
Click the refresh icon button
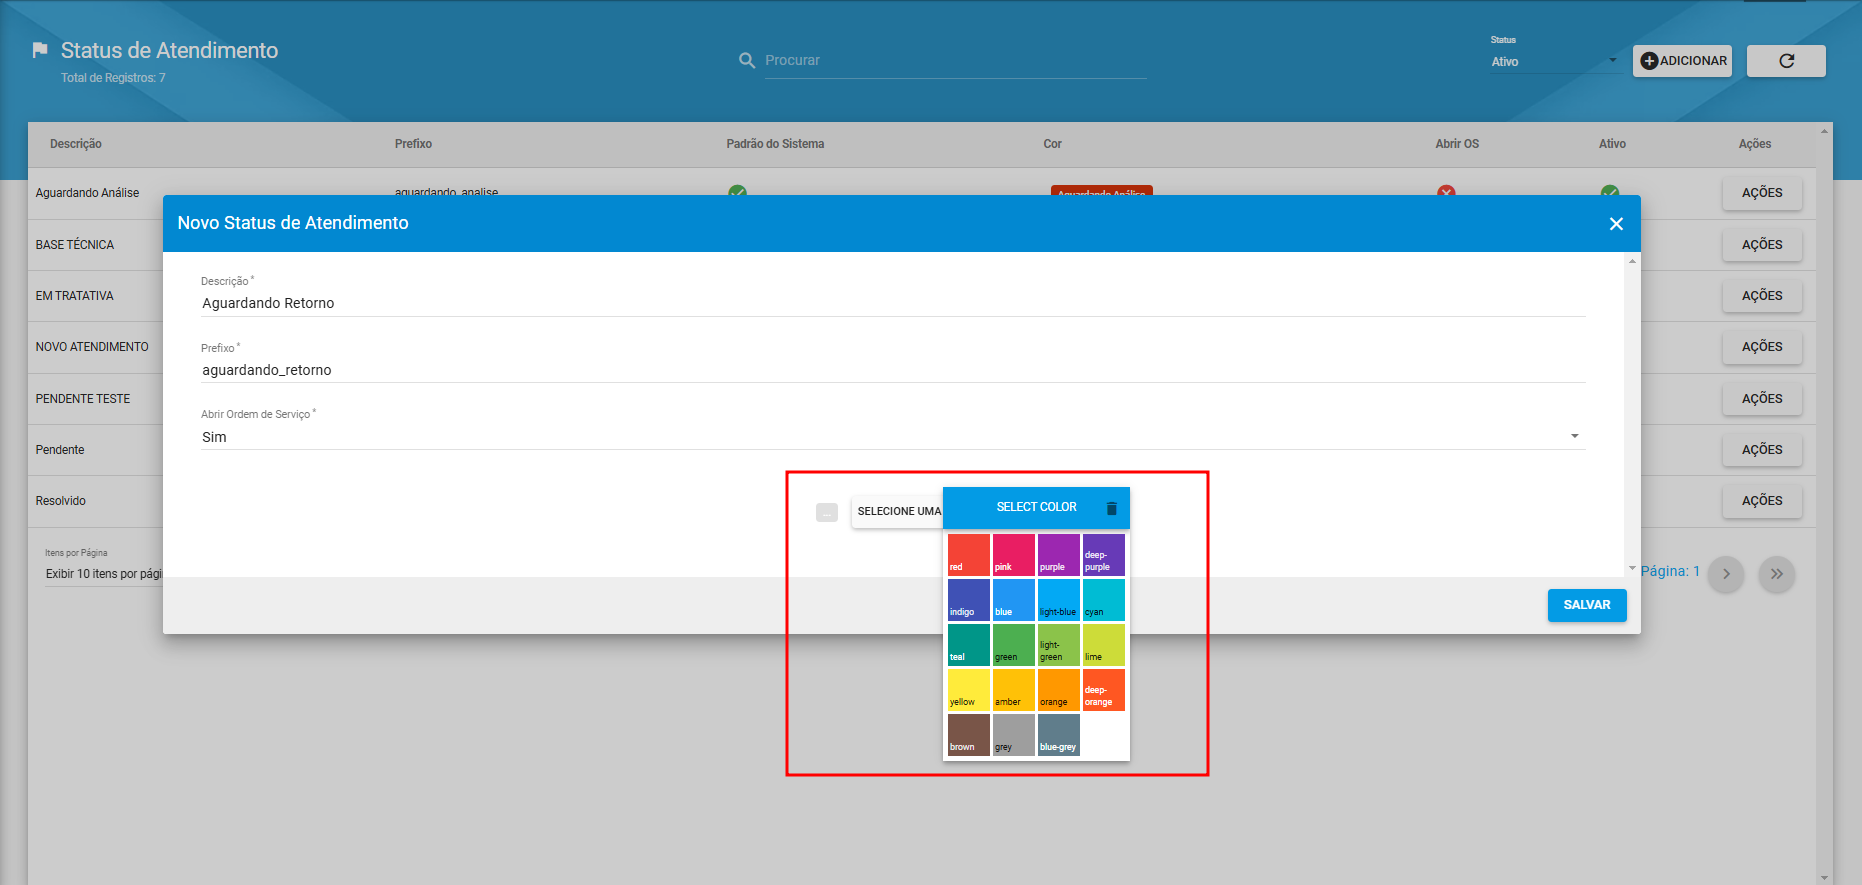(1786, 61)
